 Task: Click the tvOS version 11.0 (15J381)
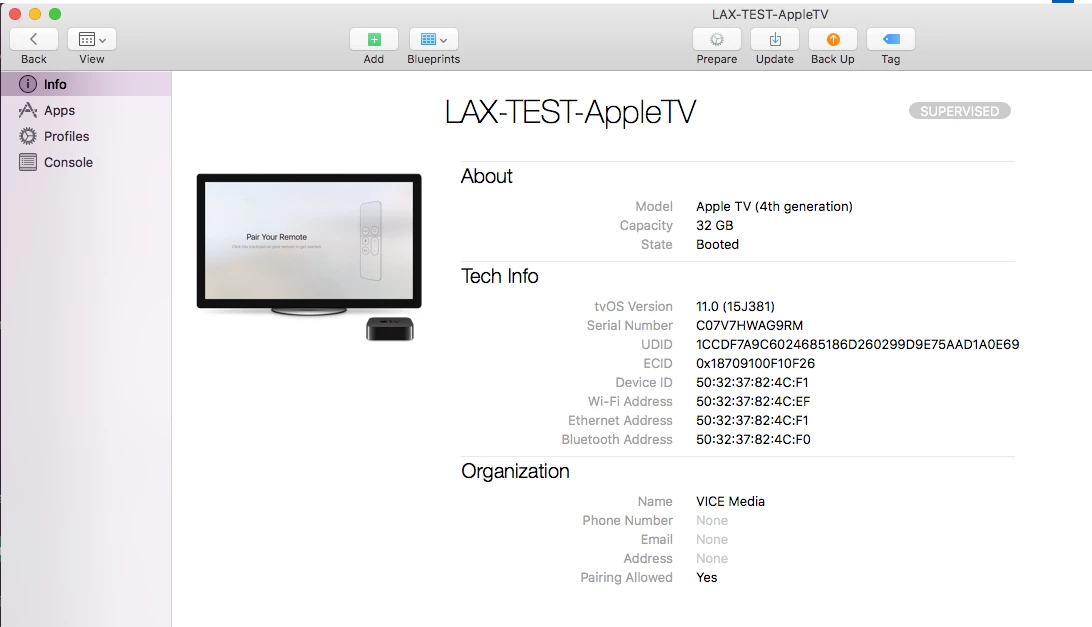(735, 307)
